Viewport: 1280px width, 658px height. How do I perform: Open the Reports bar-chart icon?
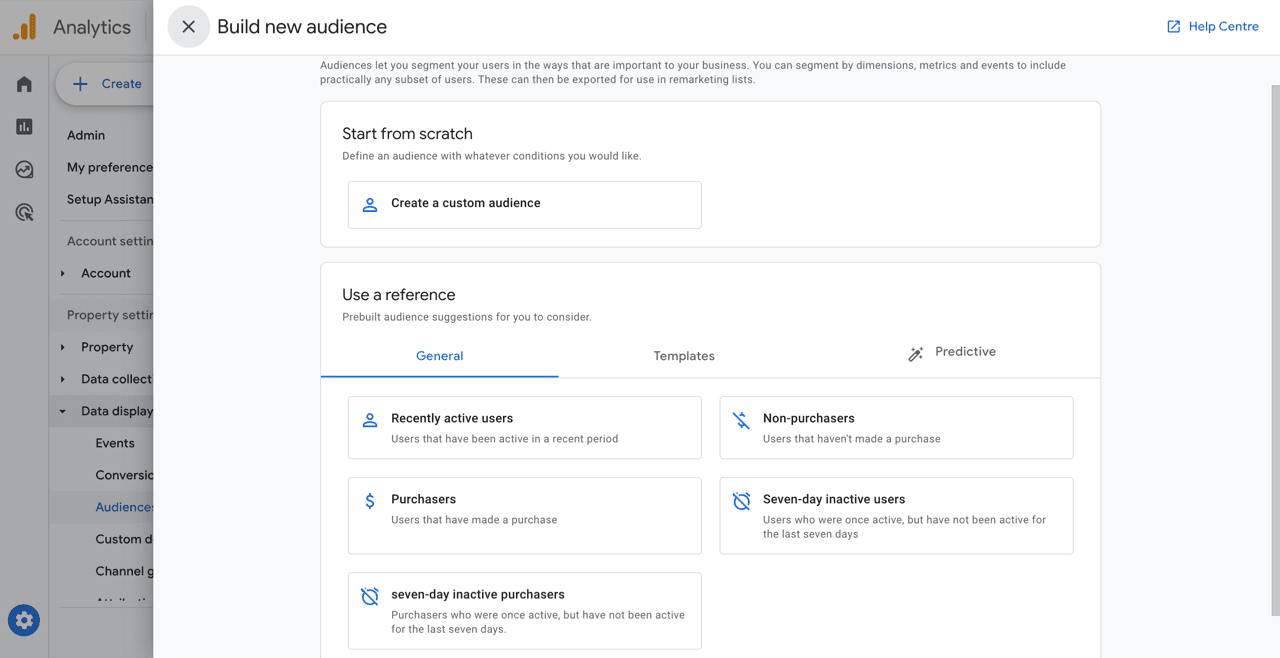click(x=24, y=127)
